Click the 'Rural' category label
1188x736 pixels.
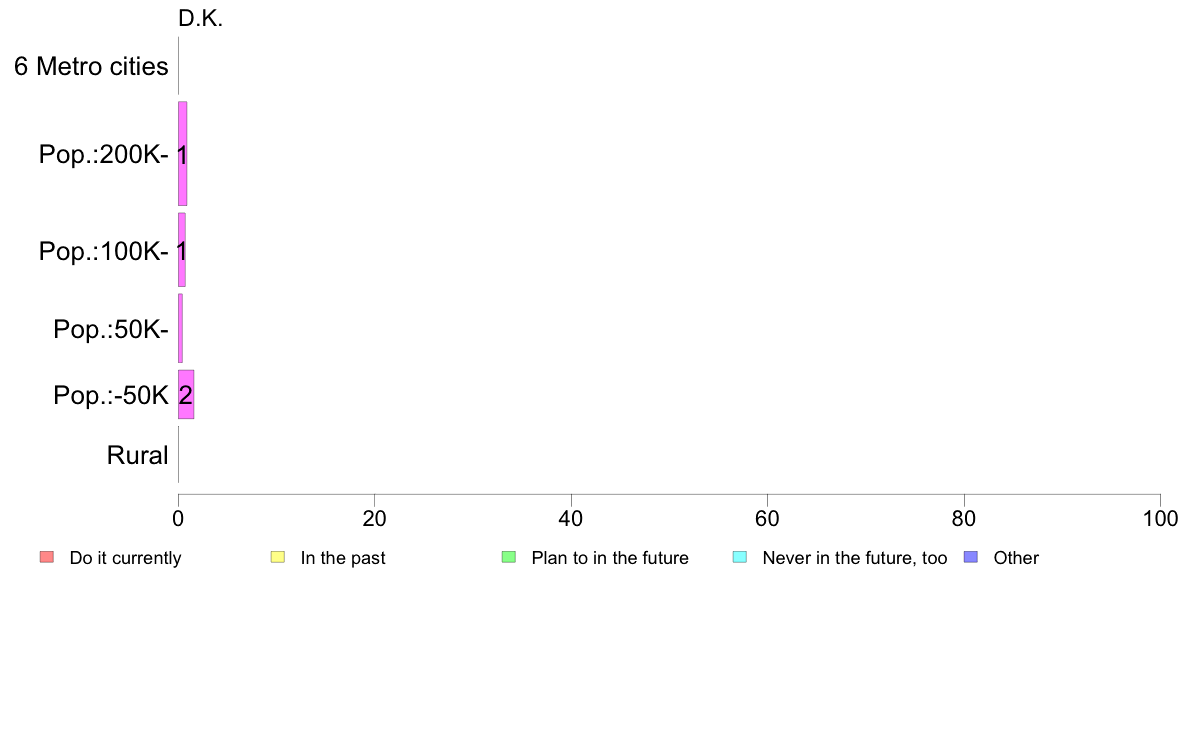click(x=137, y=456)
